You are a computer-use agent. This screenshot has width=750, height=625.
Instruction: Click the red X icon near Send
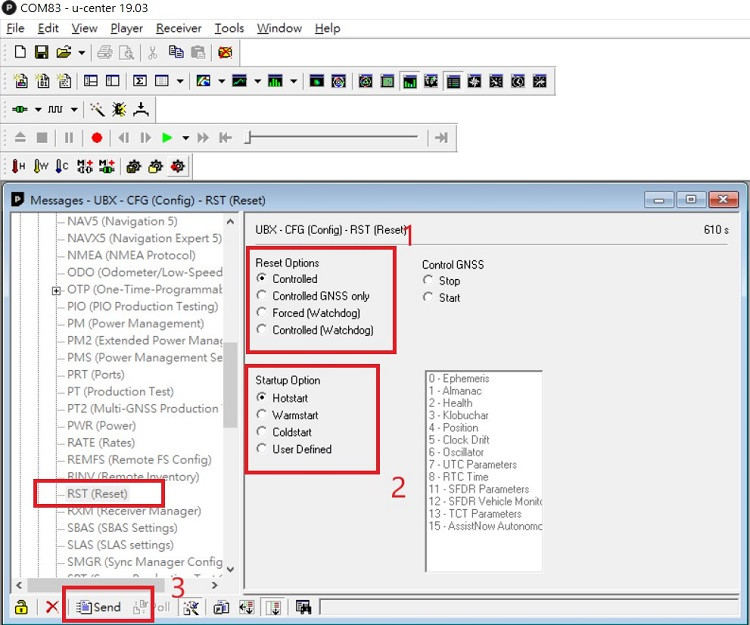coord(52,607)
